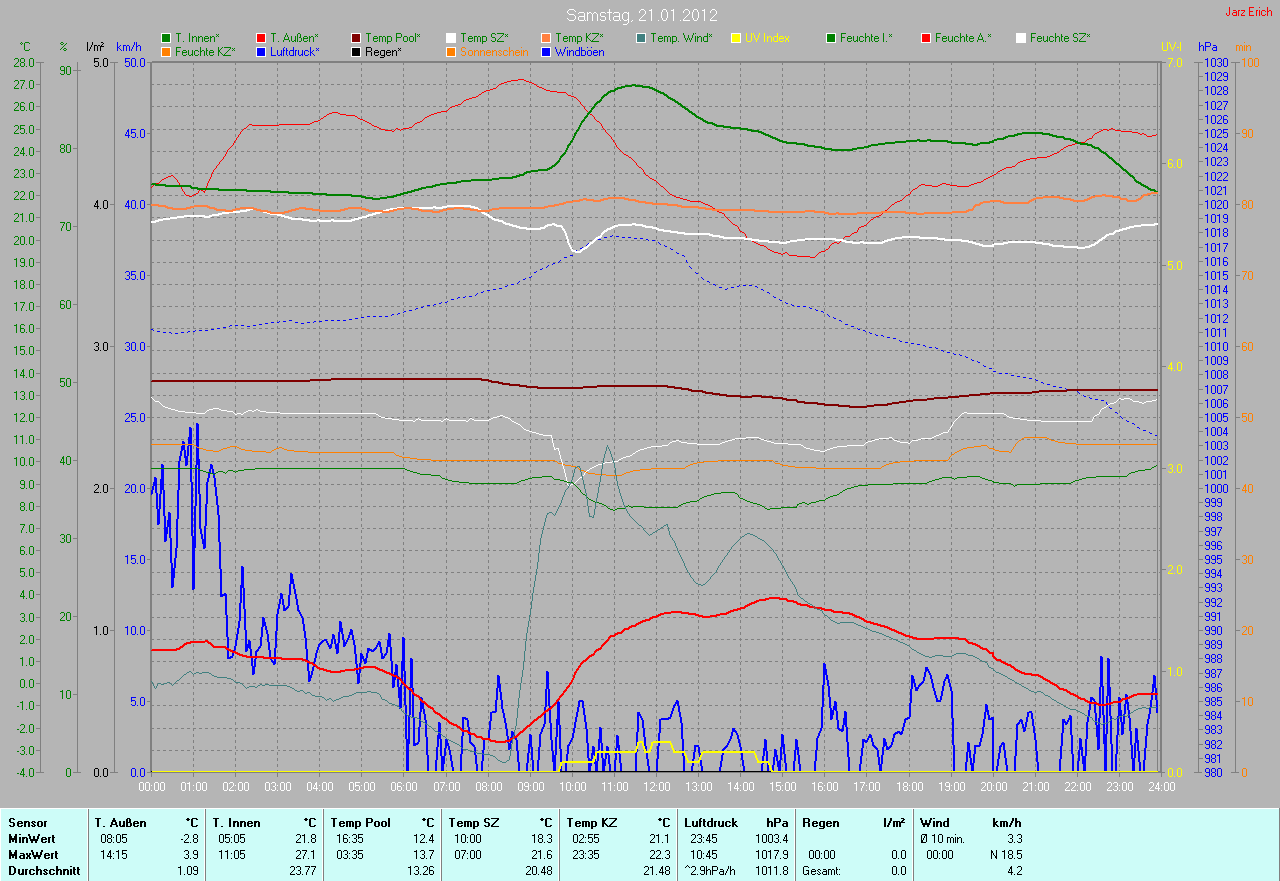Select the hPa axis header on right
Image resolution: width=1280 pixels, height=881 pixels.
[x=1209, y=47]
